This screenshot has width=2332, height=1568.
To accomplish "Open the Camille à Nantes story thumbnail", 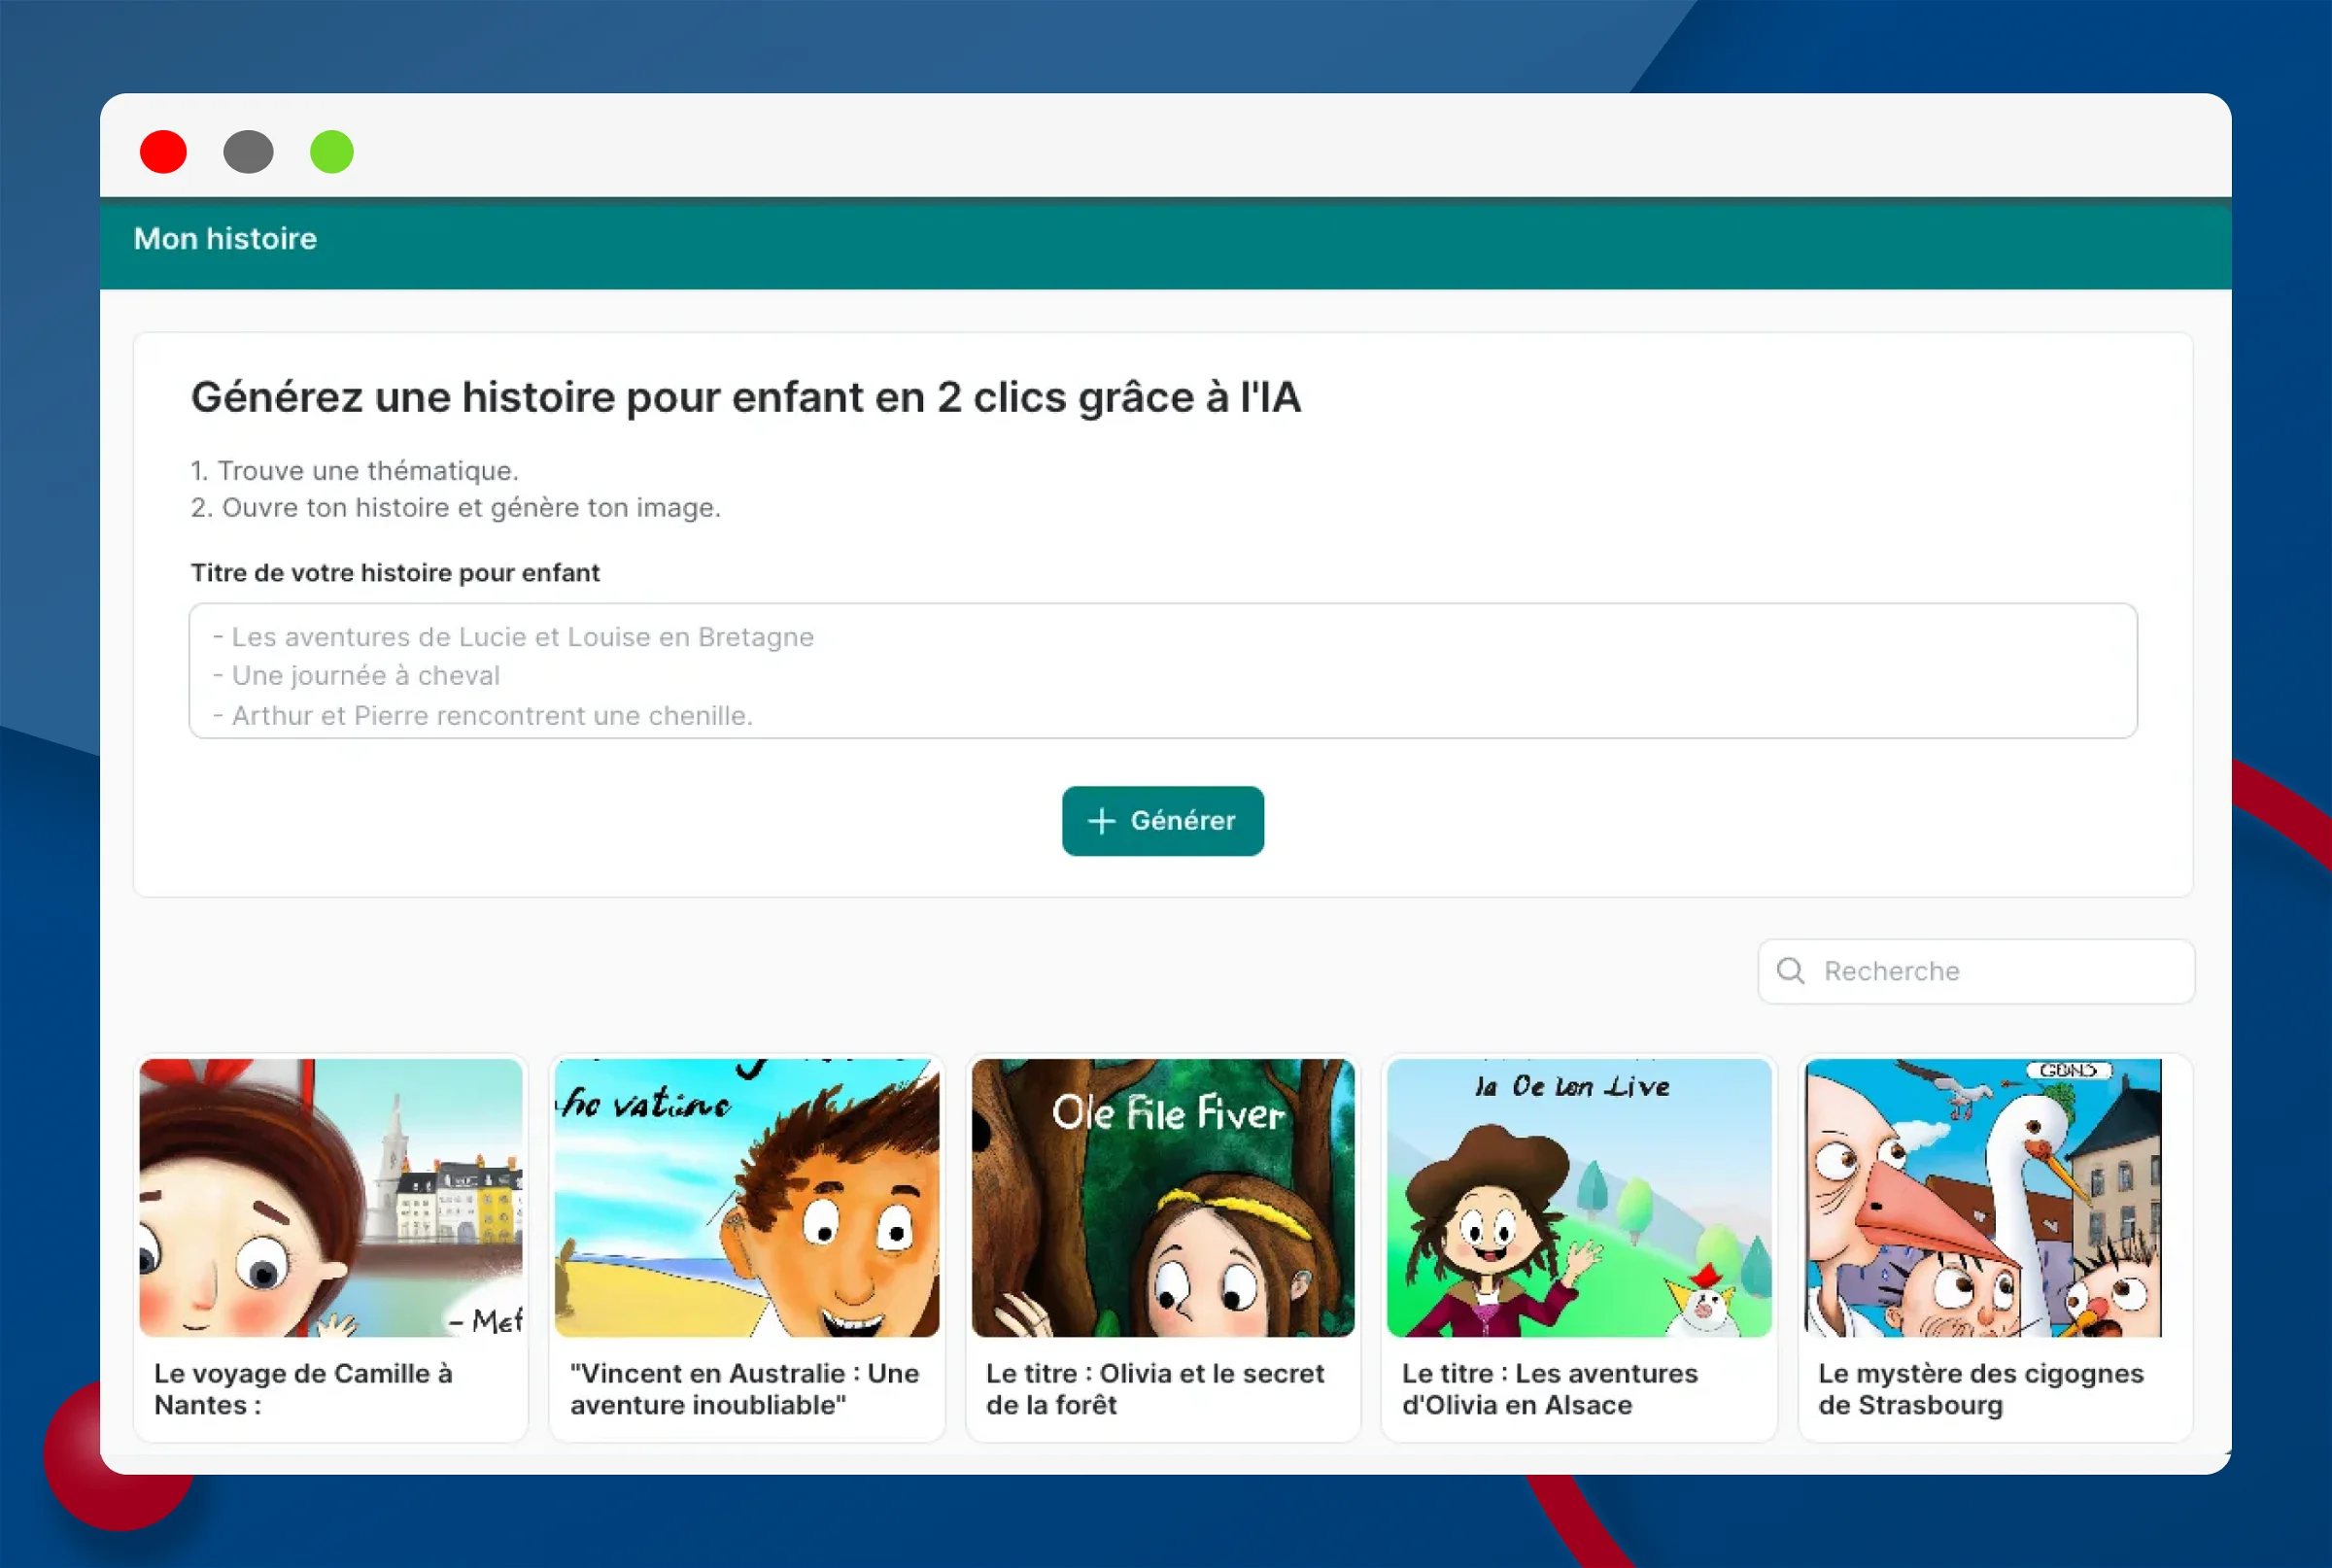I will 331,1198.
